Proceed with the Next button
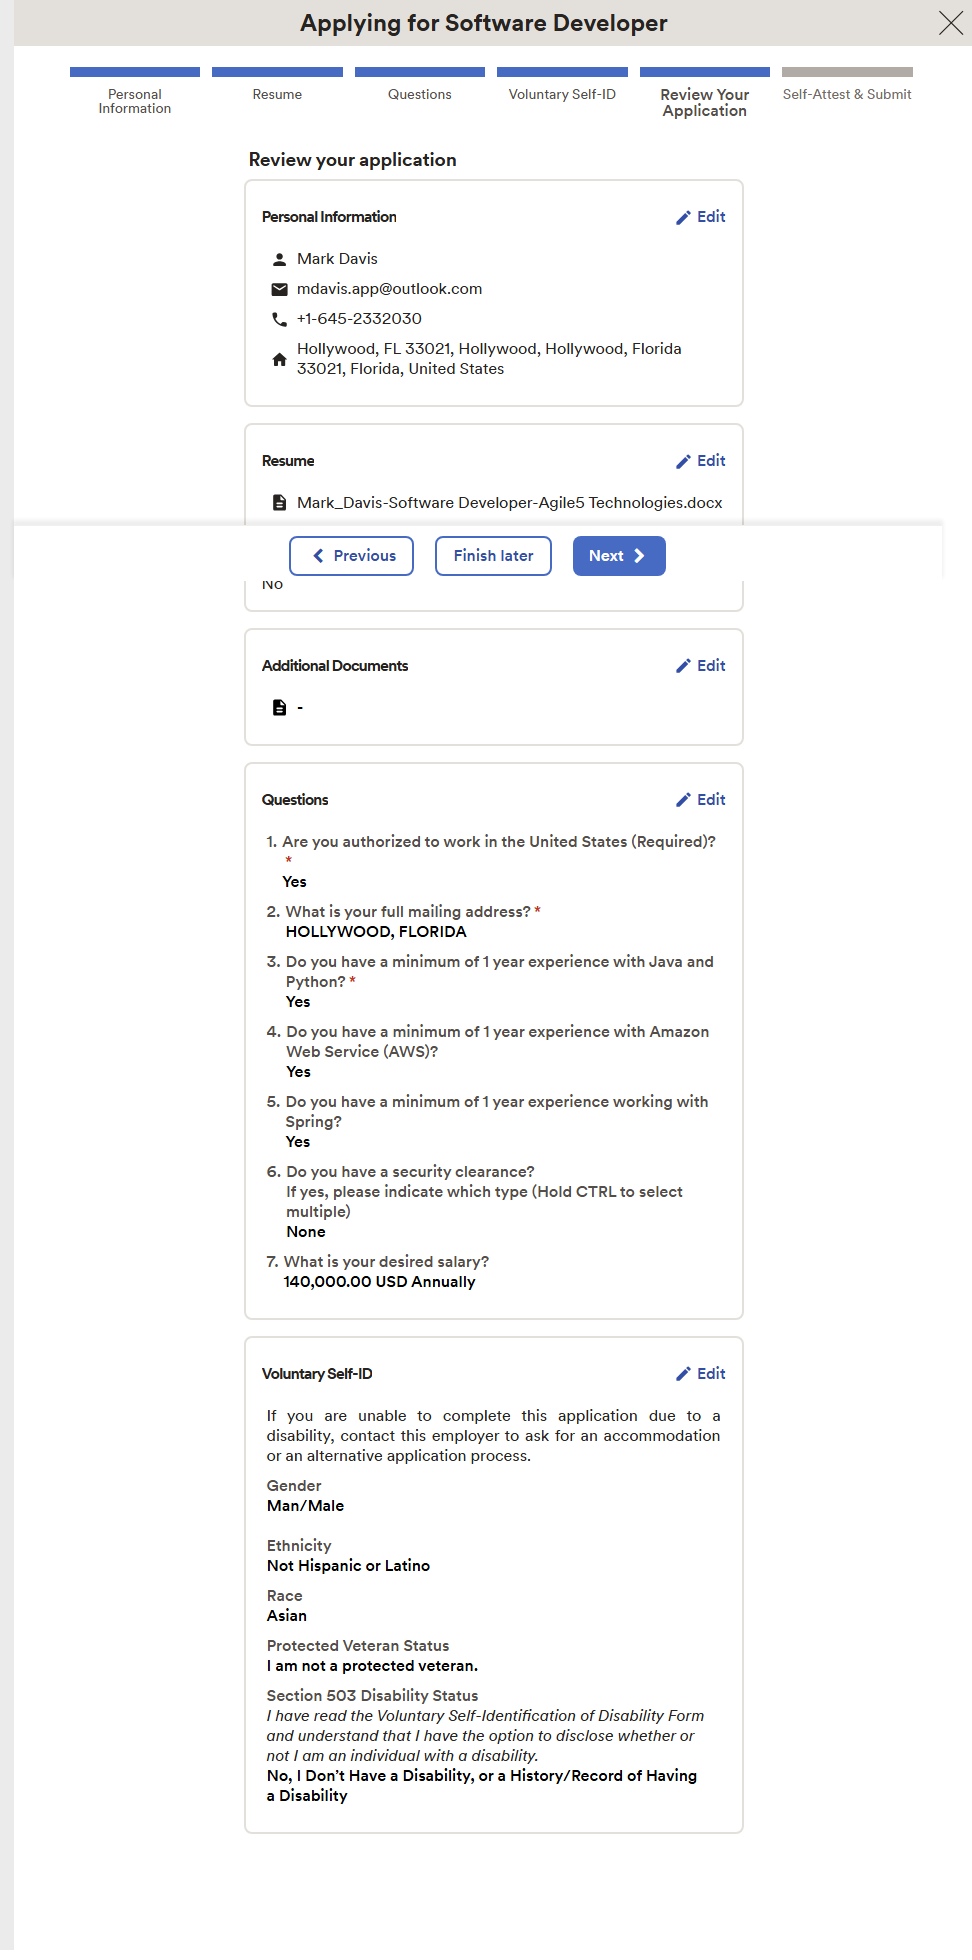 click(x=618, y=556)
